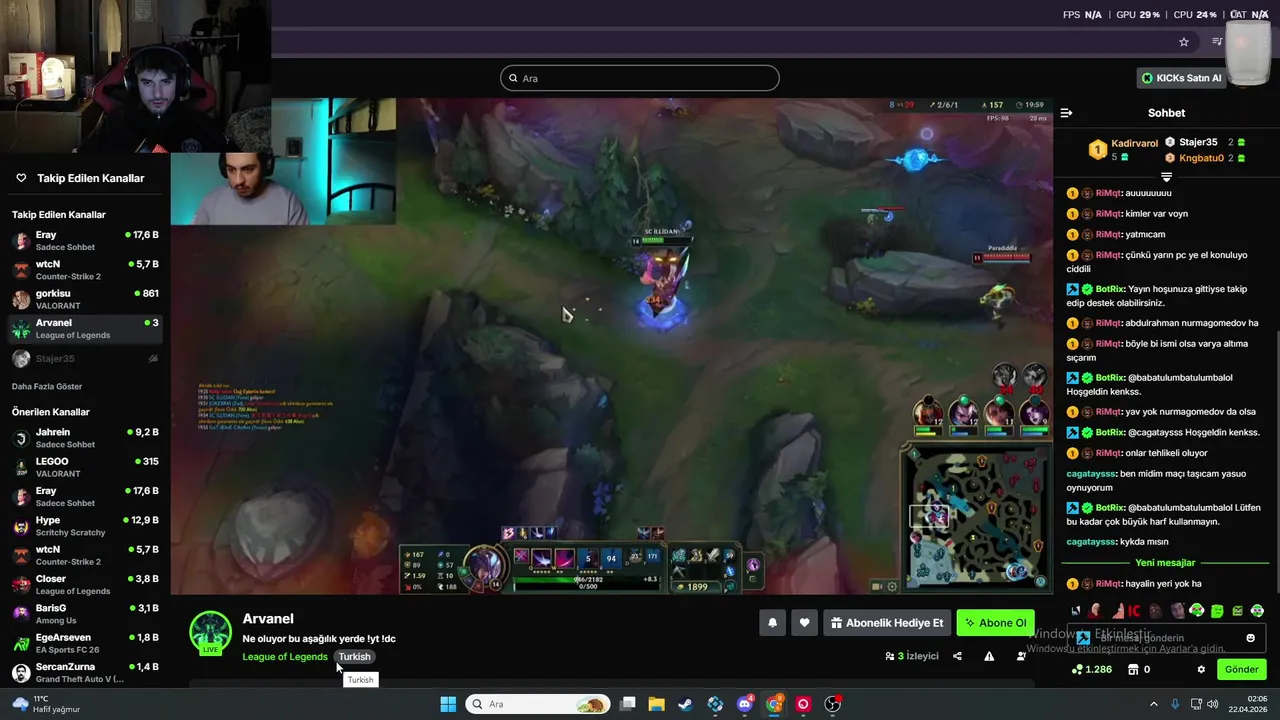
Task: Open the EgeArseven EA Sports FC channel
Action: (x=85, y=643)
